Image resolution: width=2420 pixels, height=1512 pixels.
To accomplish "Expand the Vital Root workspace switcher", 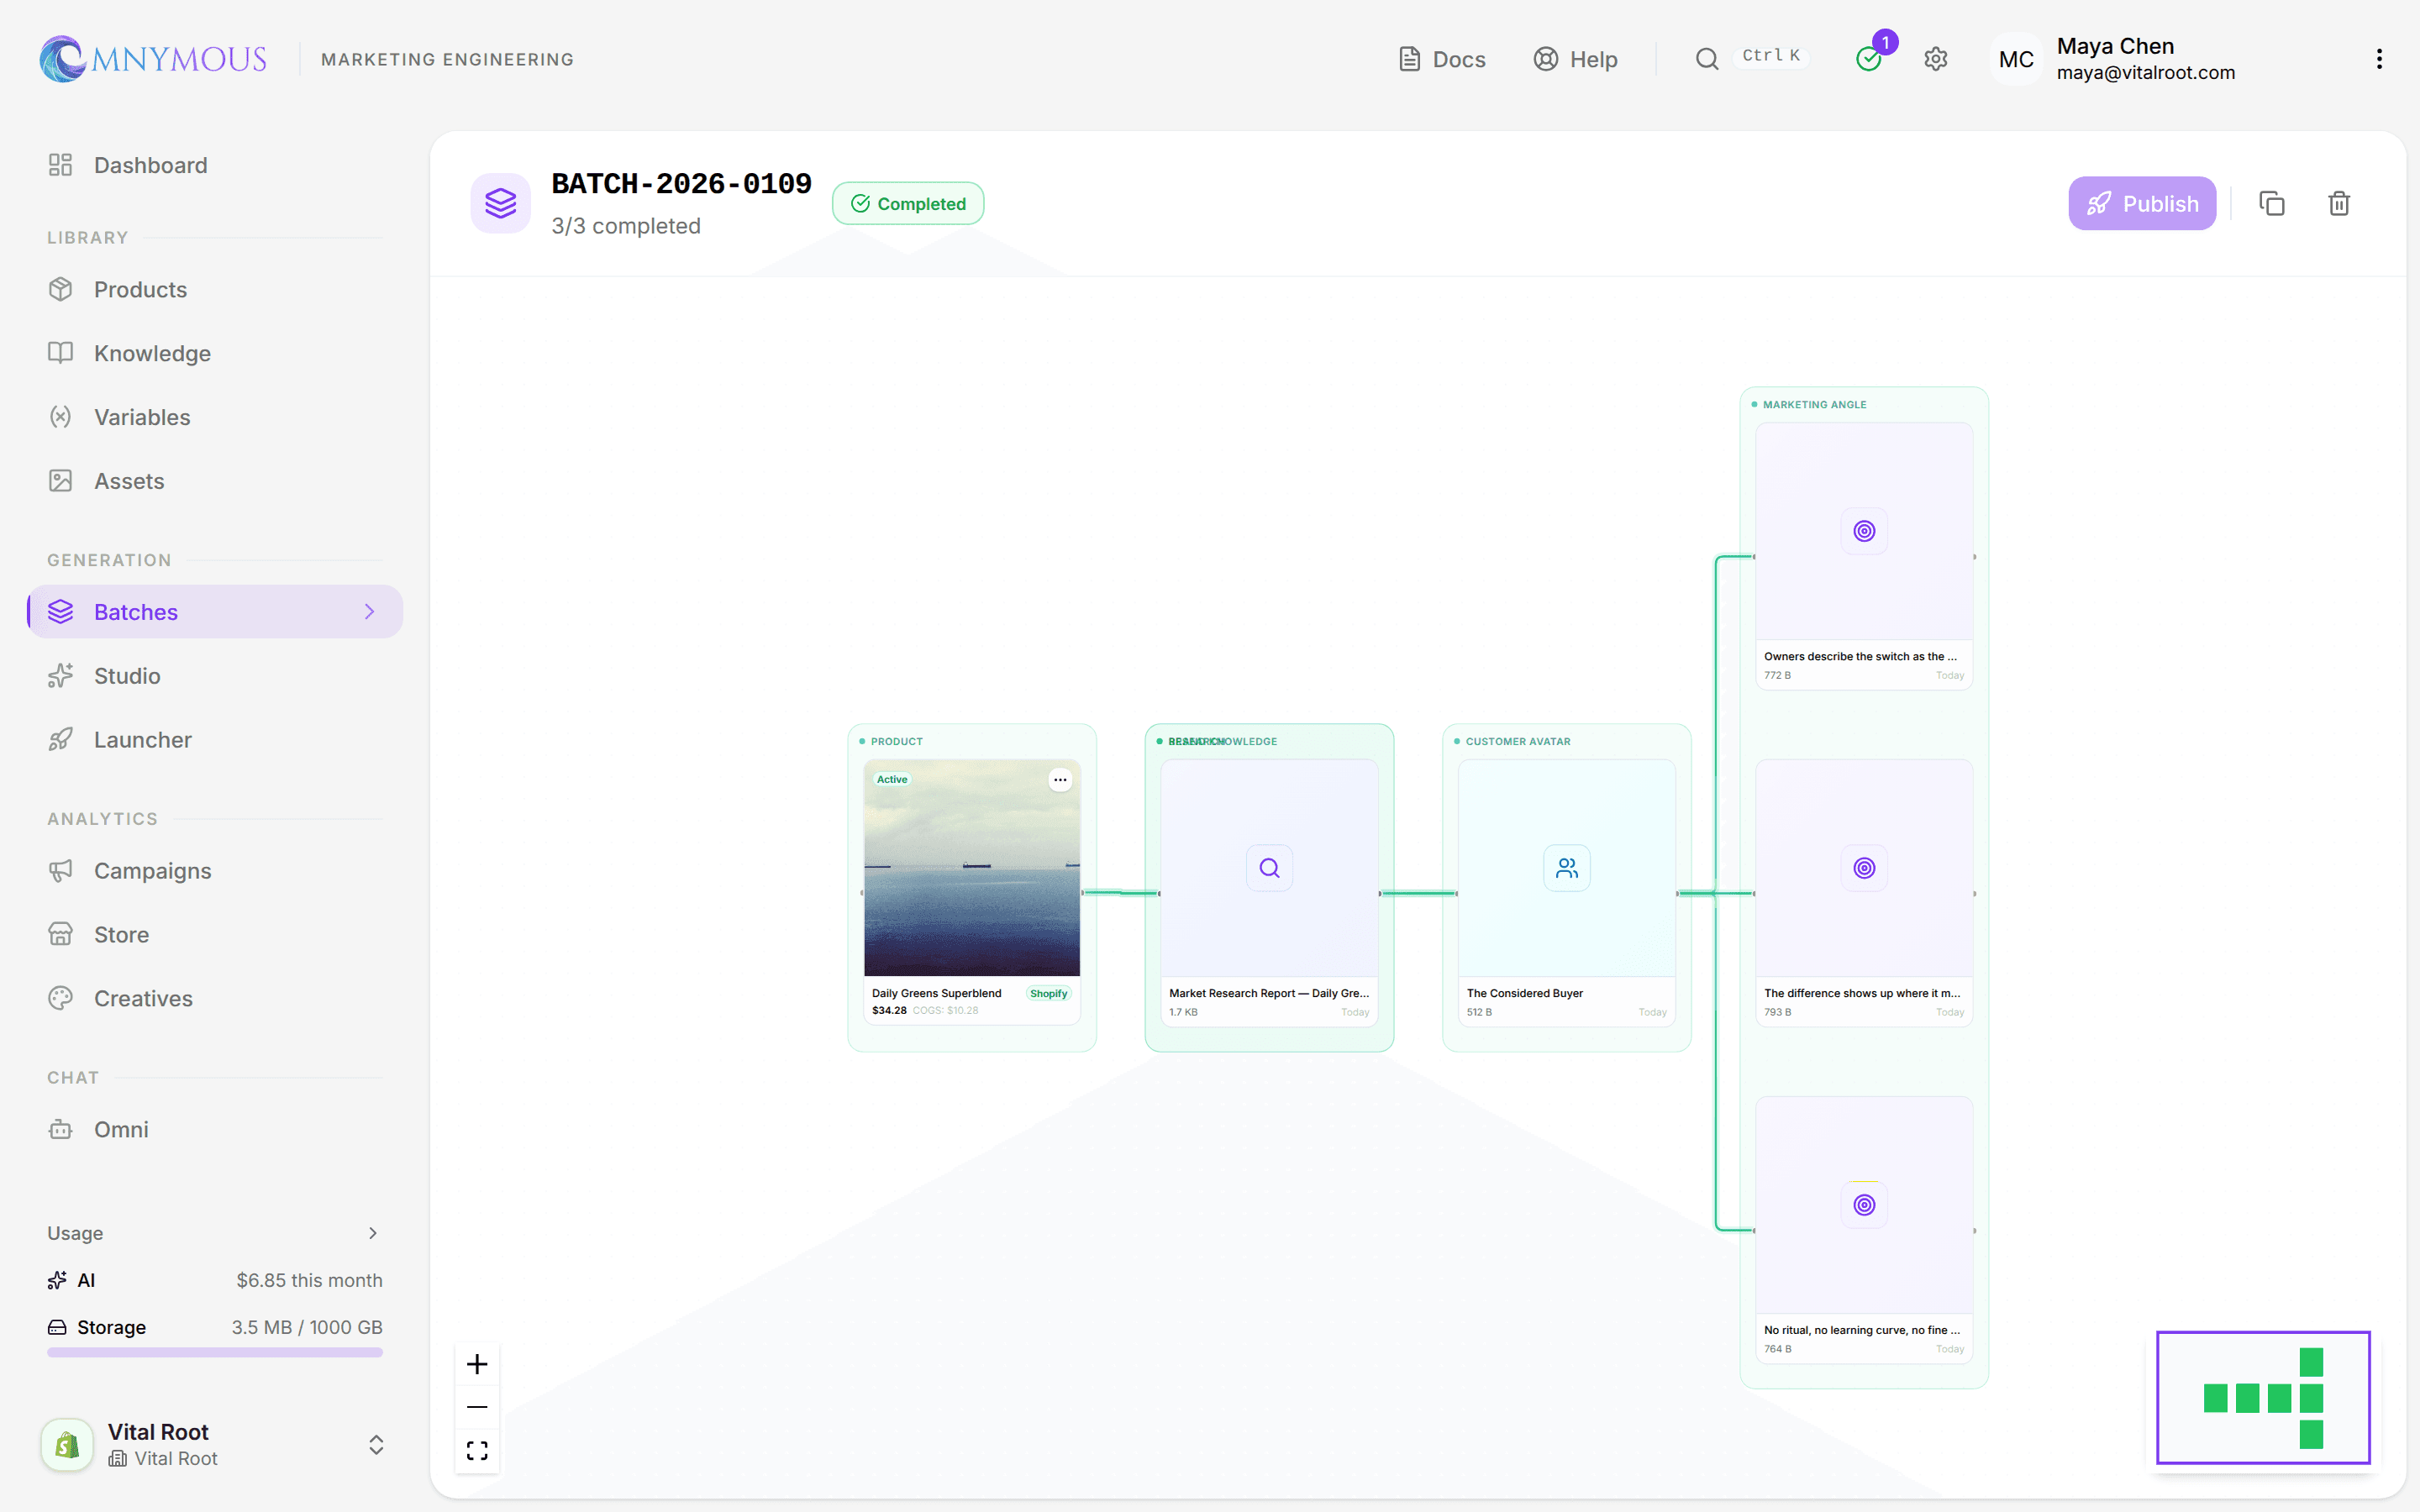I will point(376,1444).
